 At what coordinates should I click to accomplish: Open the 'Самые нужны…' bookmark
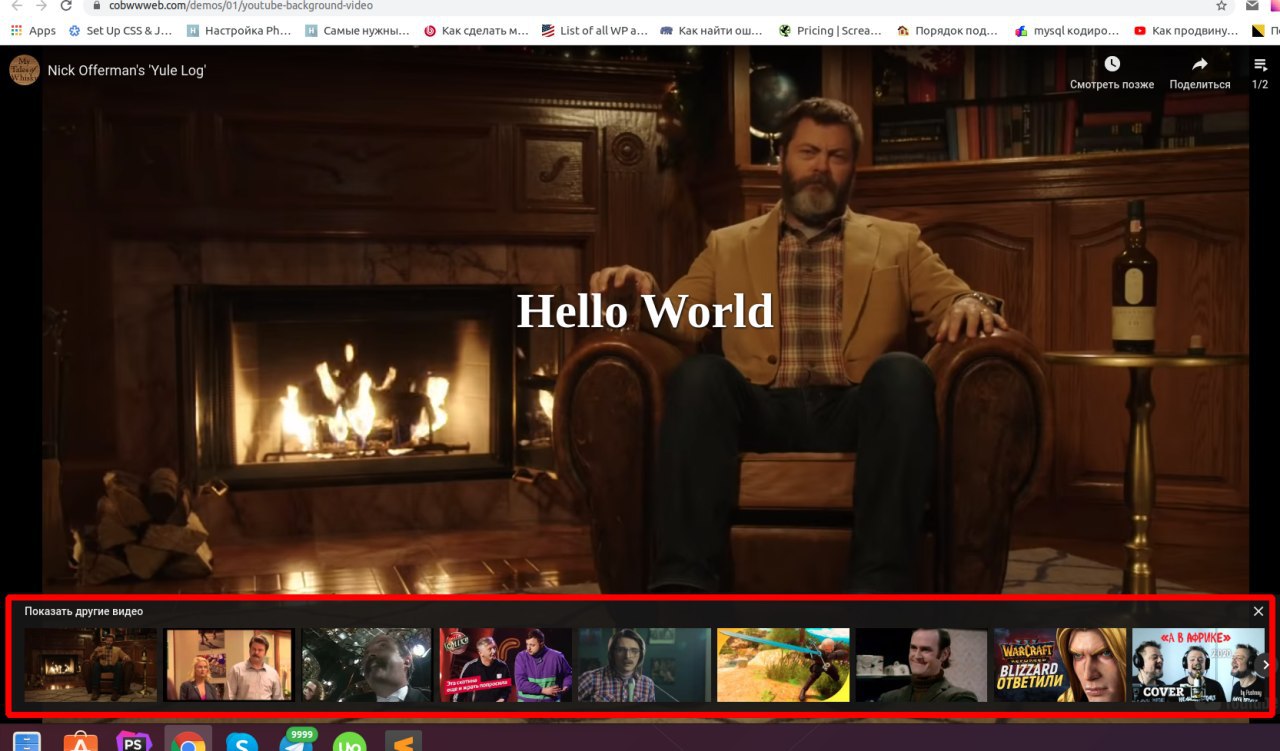357,31
